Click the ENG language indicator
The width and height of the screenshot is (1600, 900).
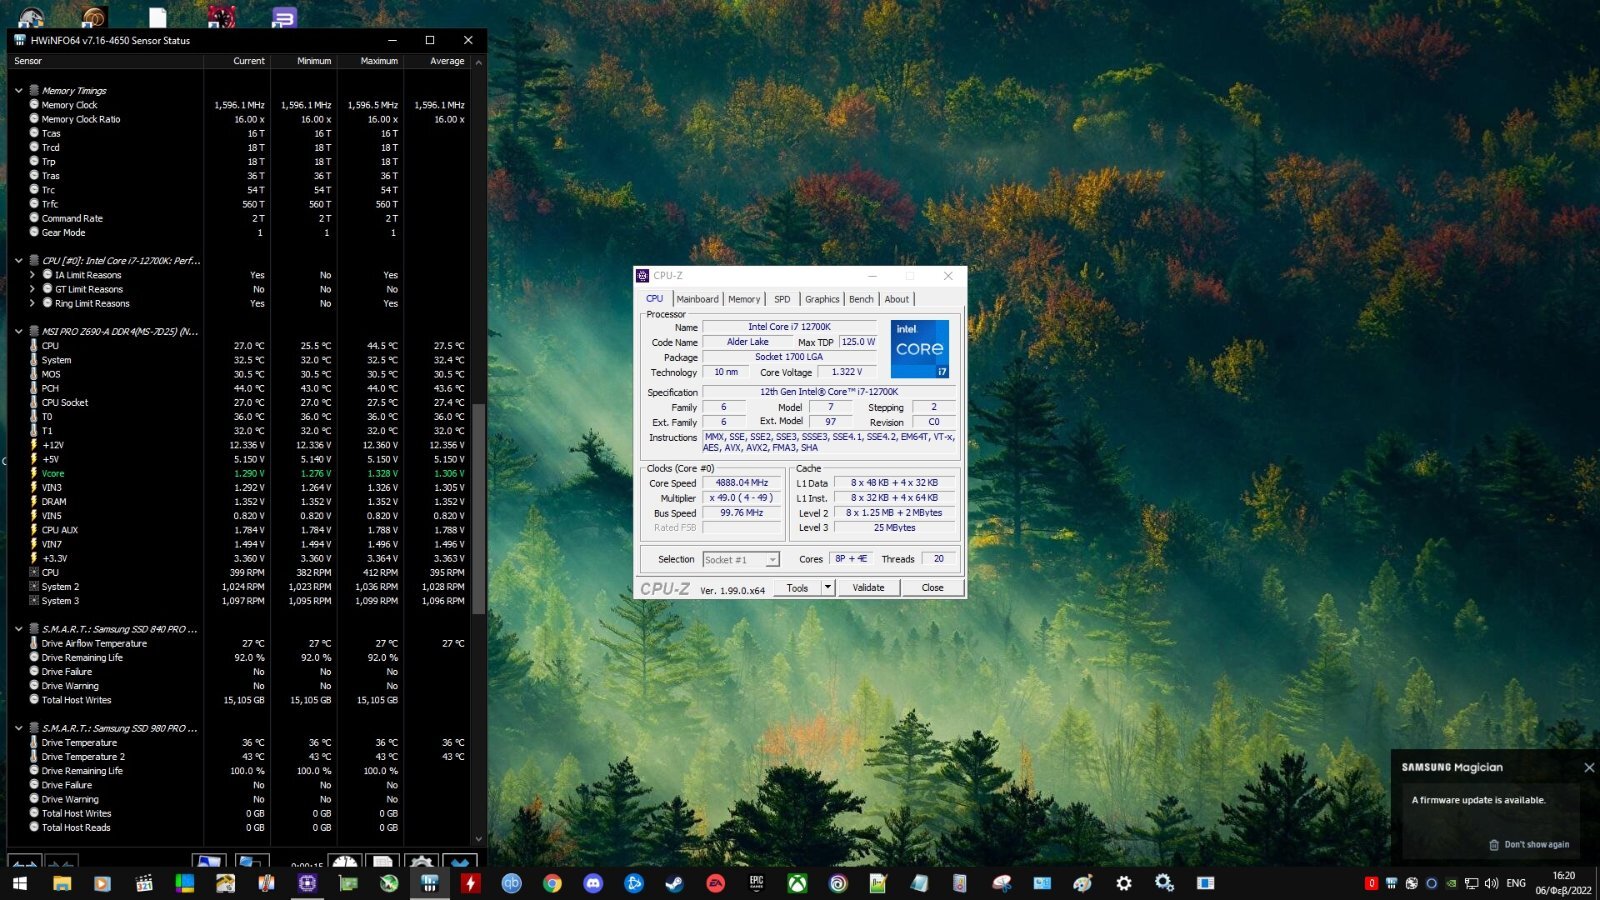[x=1516, y=883]
